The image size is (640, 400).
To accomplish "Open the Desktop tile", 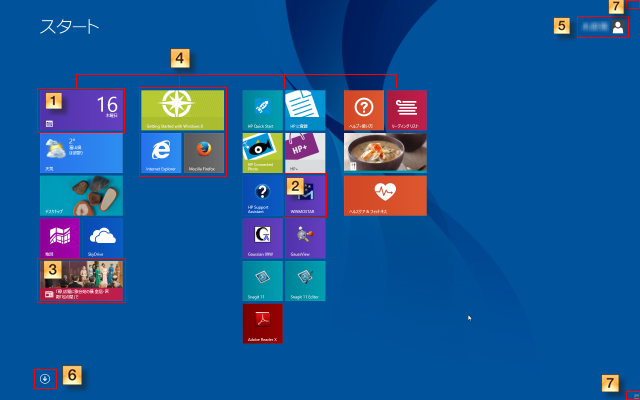I will point(81,196).
